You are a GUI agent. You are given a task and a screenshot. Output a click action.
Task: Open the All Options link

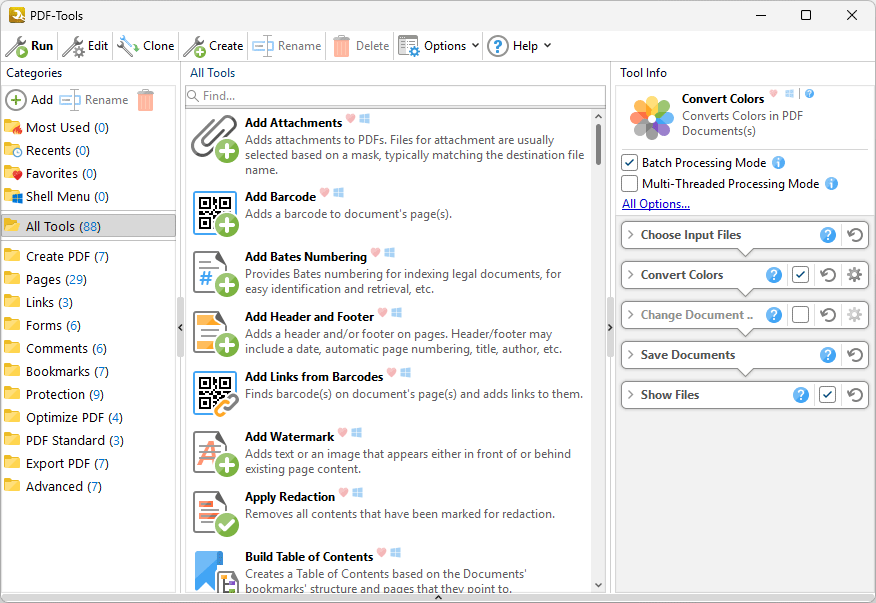(655, 204)
